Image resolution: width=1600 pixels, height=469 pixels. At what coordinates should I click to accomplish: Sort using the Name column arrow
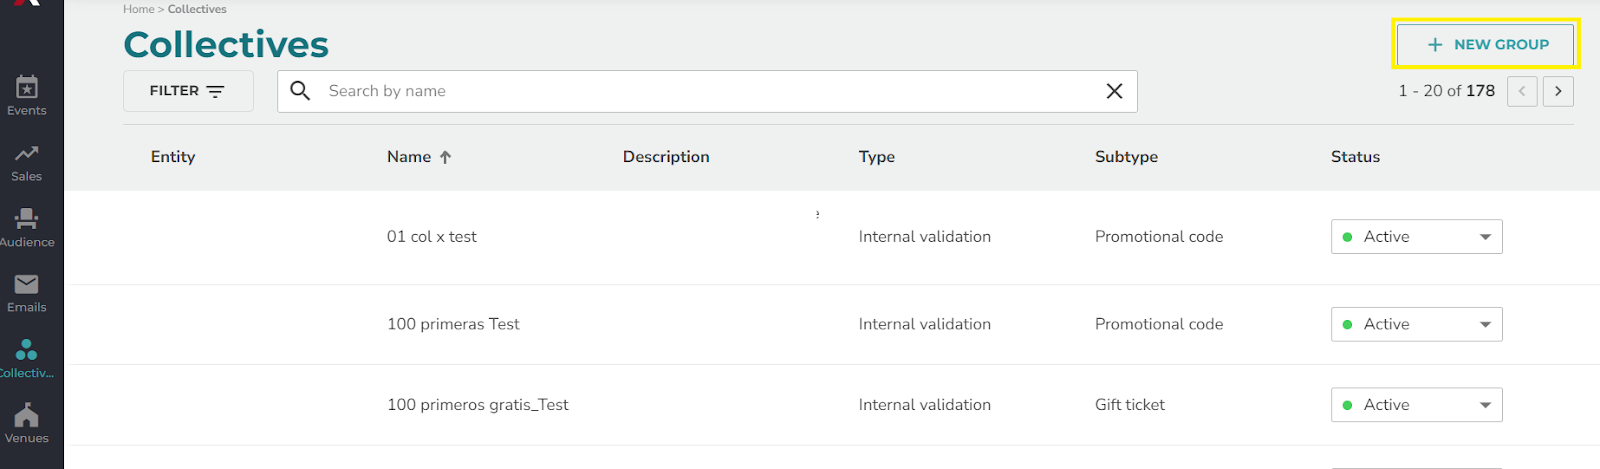[x=446, y=157]
